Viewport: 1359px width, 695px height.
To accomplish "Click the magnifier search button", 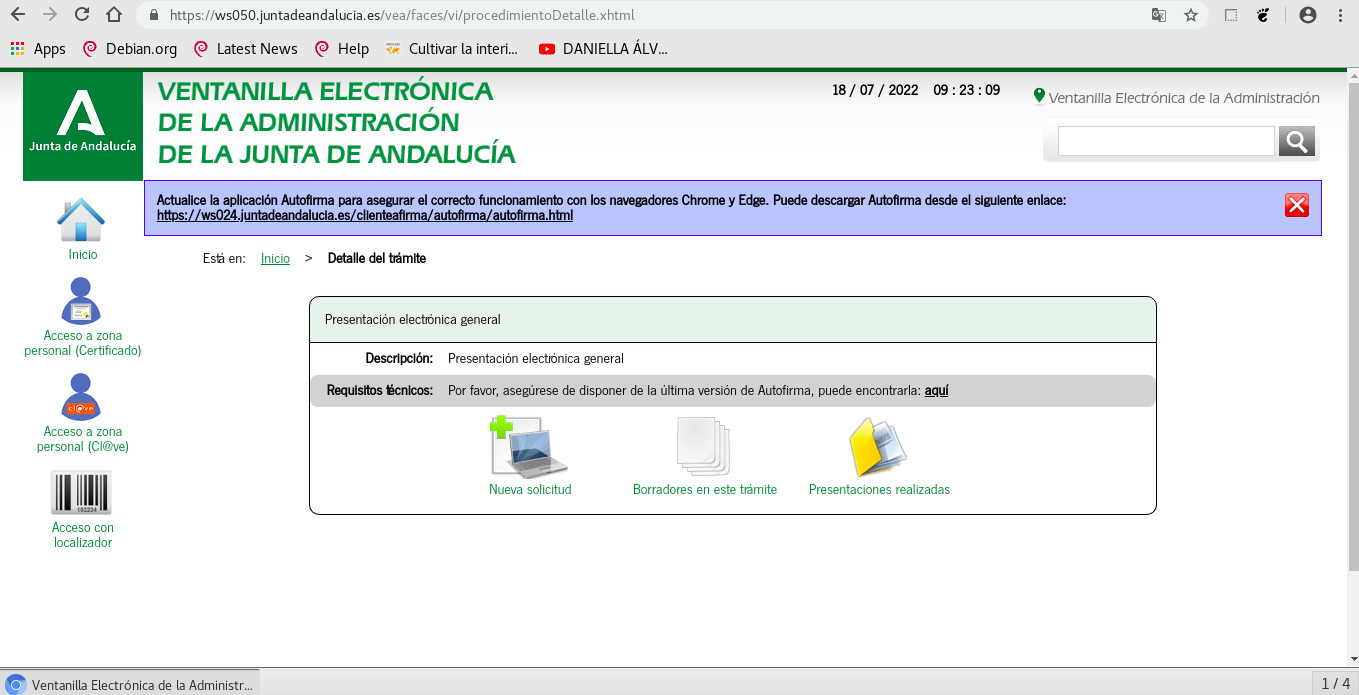I will (x=1297, y=141).
